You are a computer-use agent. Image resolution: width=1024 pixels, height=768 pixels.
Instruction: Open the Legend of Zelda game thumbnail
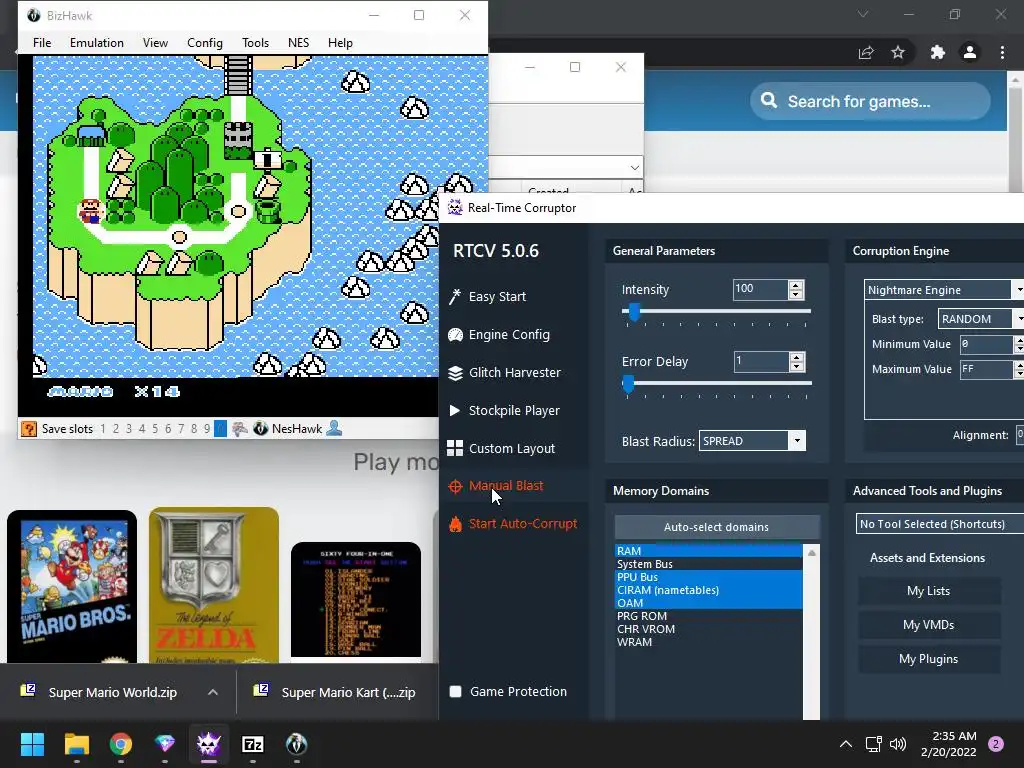pos(214,586)
